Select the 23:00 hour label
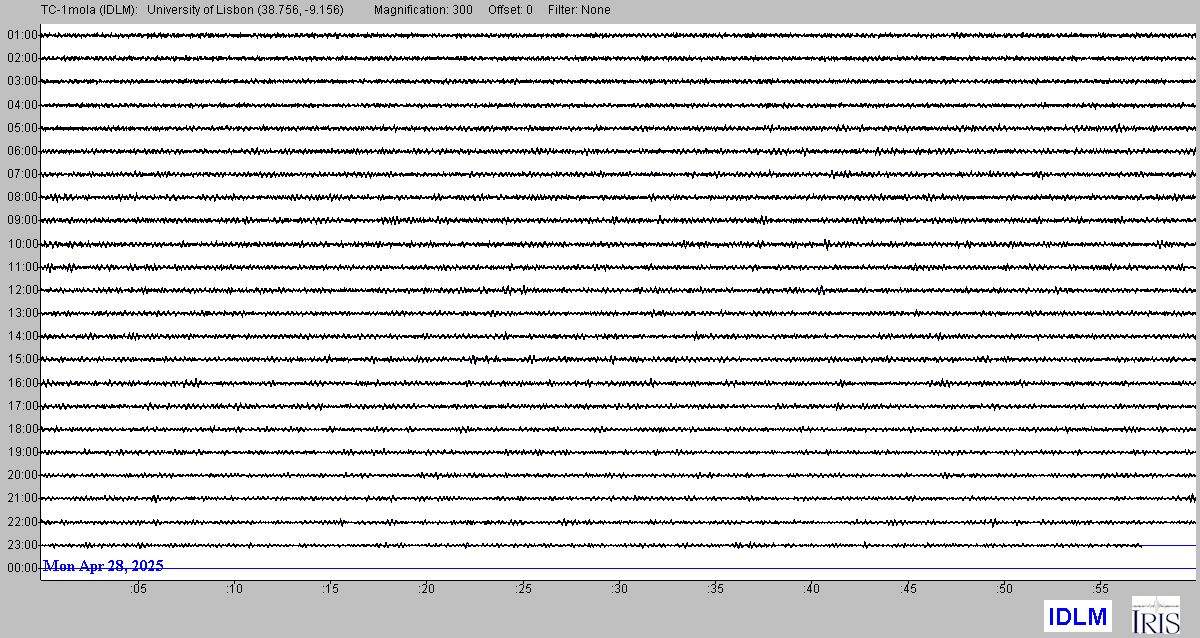Screen dimensions: 1200x638 [22, 545]
